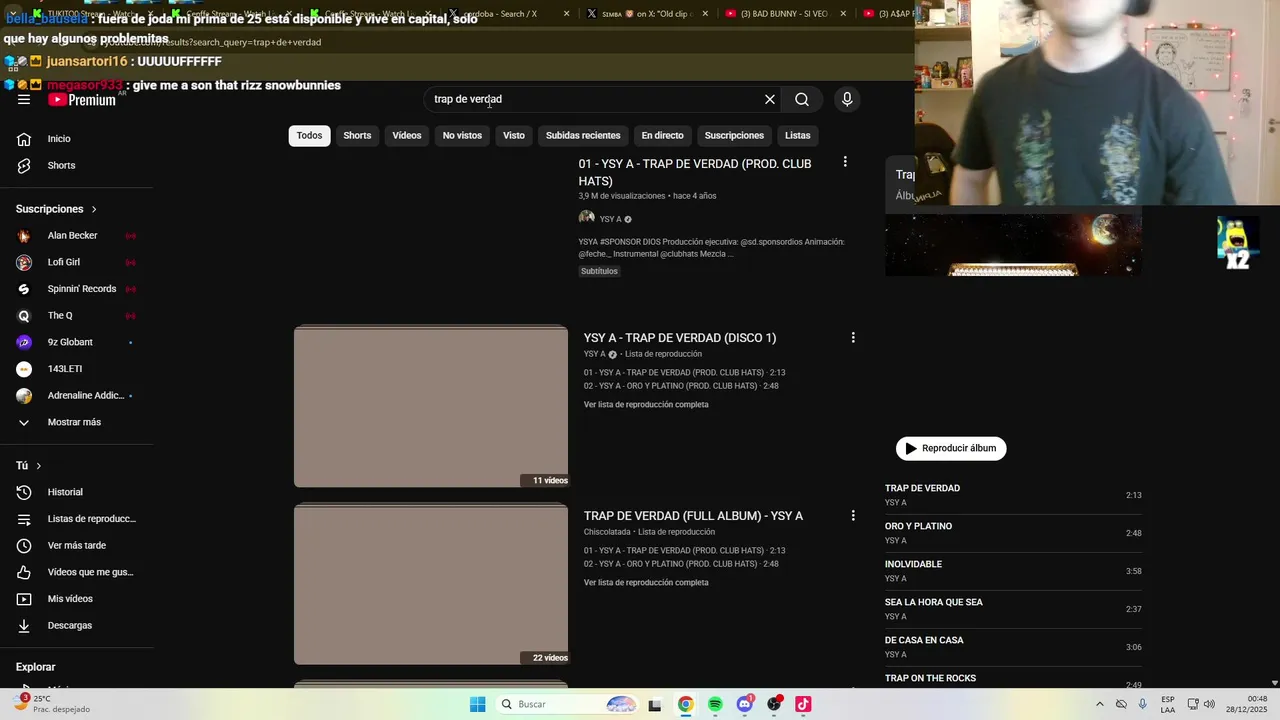Screen dimensions: 1280x720
Task: Select the En directo filter chip
Action: 663,135
